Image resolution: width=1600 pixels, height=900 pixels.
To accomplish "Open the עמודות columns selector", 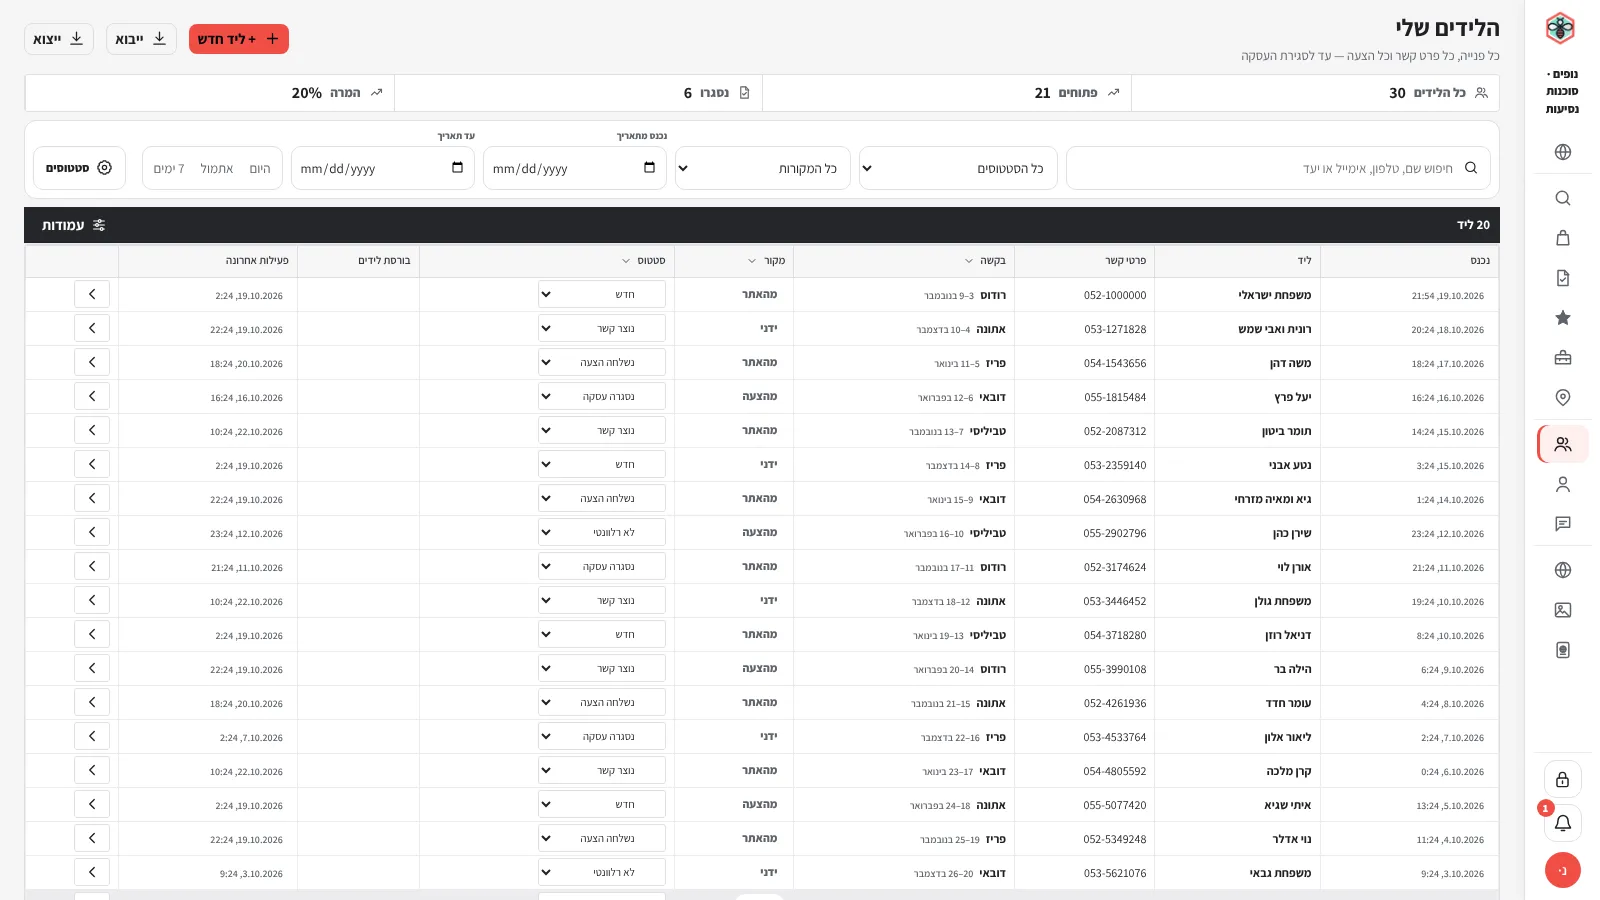I will click(74, 225).
